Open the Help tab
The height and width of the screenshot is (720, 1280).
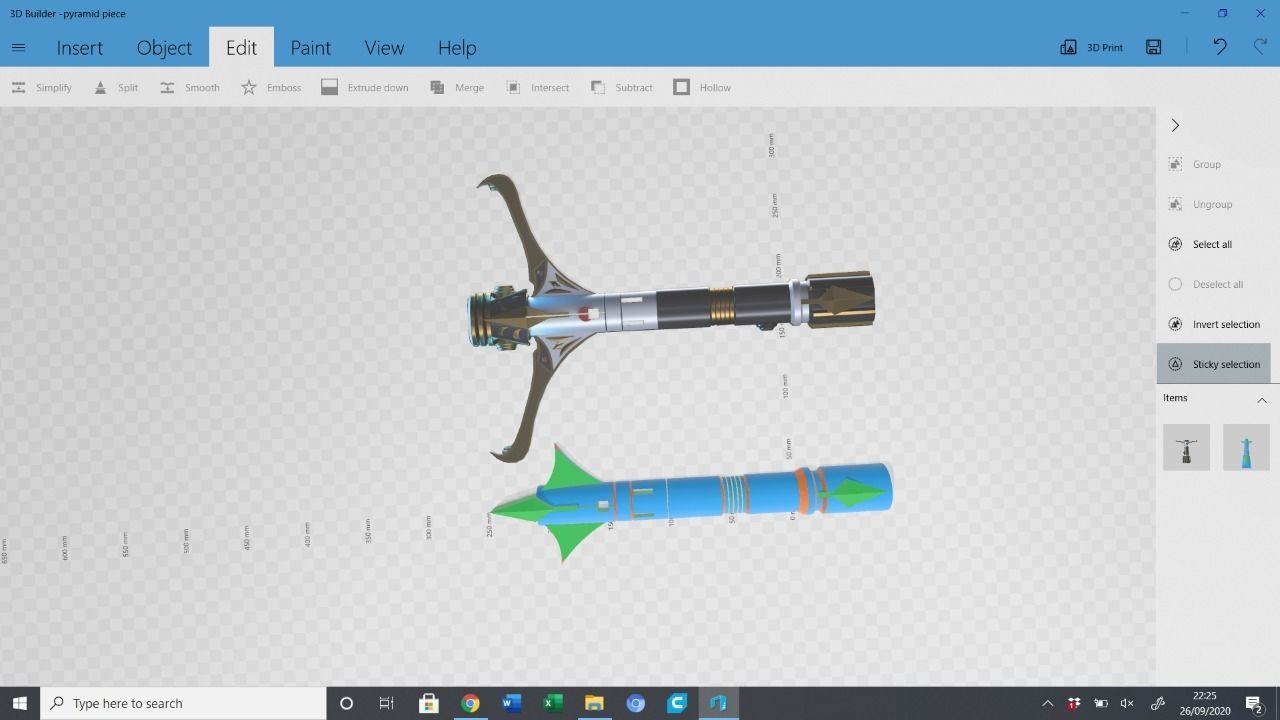tap(457, 48)
